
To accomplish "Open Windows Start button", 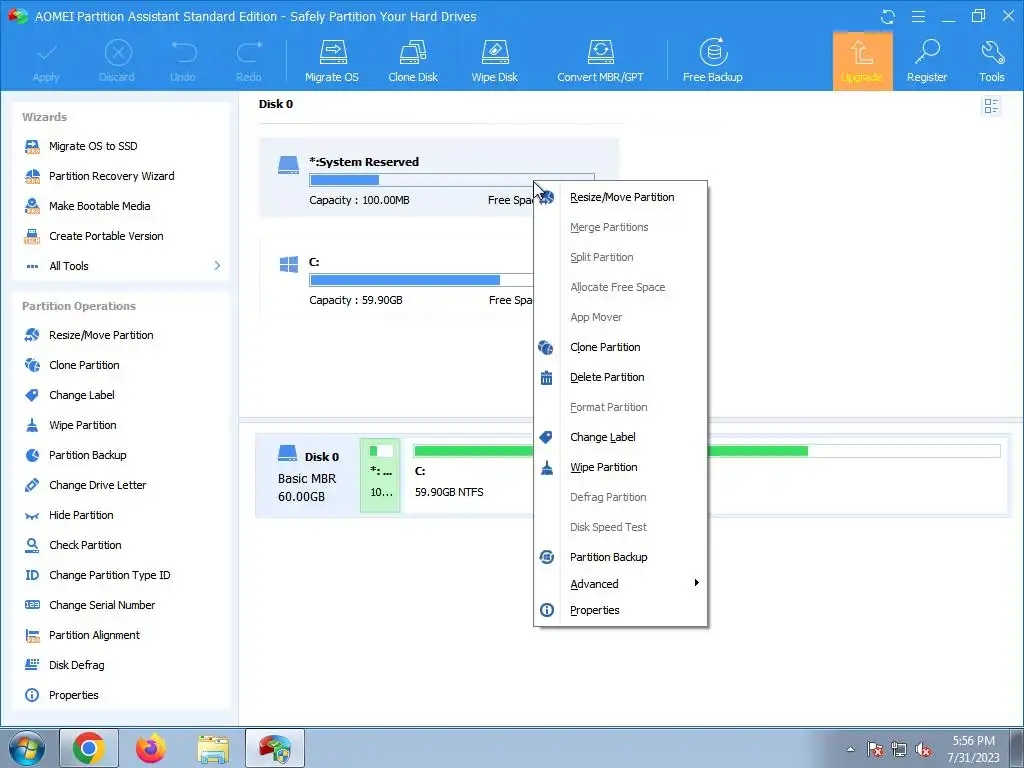I will (26, 748).
